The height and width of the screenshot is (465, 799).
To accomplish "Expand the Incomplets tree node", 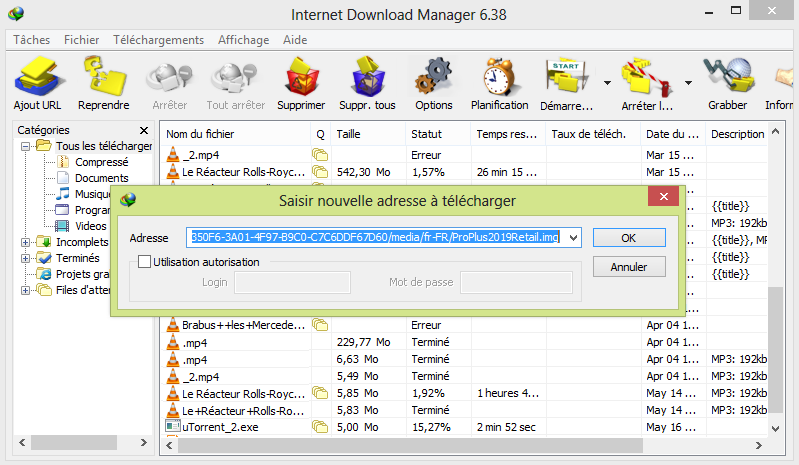I will 25,242.
